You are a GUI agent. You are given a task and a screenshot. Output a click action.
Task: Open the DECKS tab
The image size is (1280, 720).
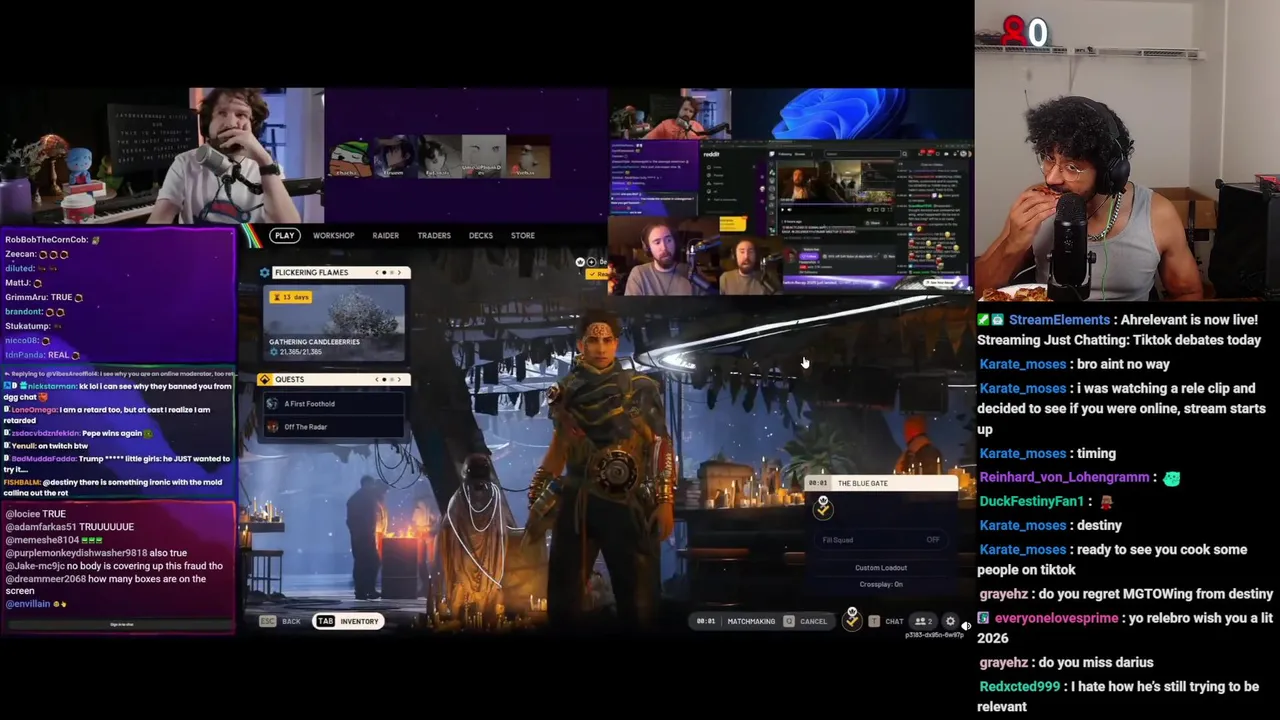coord(480,236)
